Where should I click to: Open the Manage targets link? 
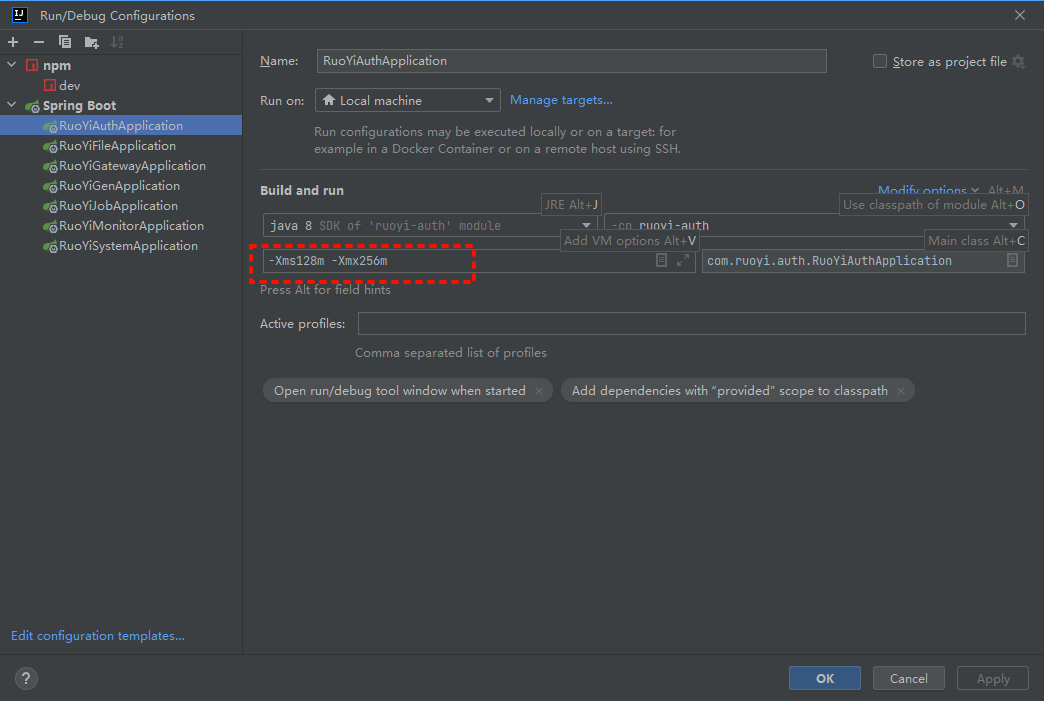click(561, 100)
